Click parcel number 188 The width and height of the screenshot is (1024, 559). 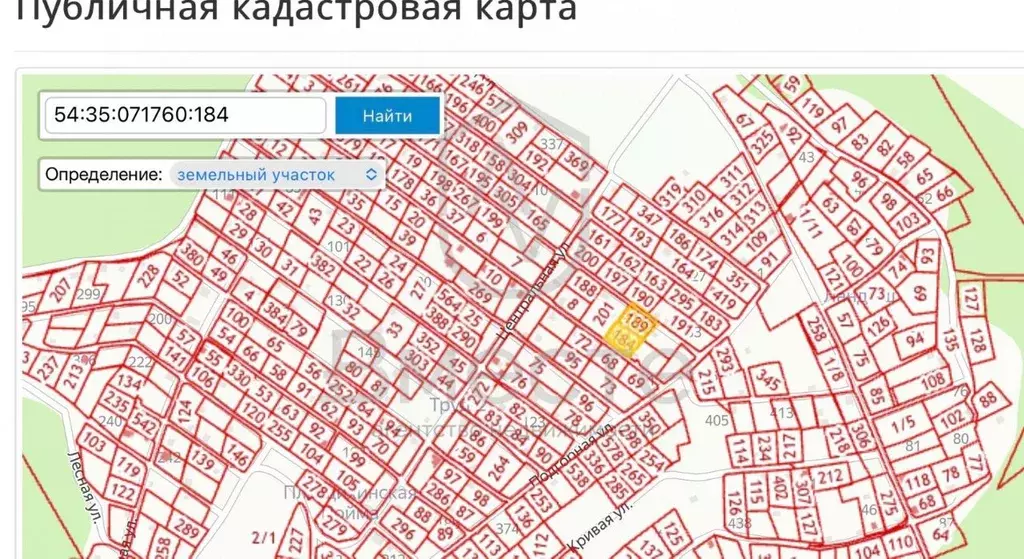[584, 285]
